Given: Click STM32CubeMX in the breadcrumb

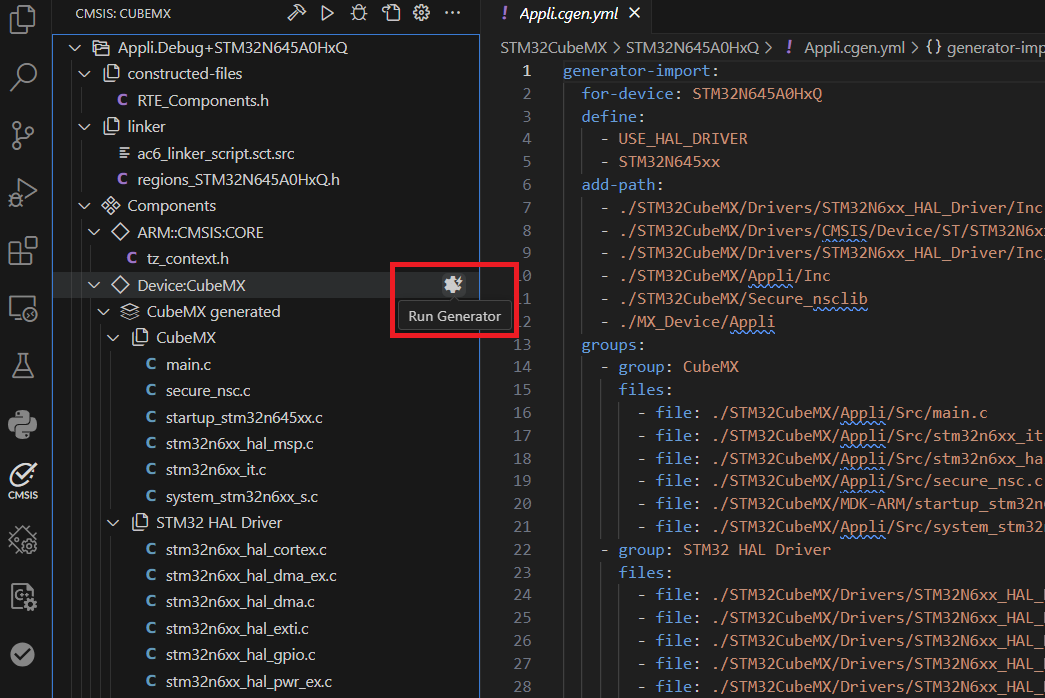Looking at the screenshot, I should 554,46.
